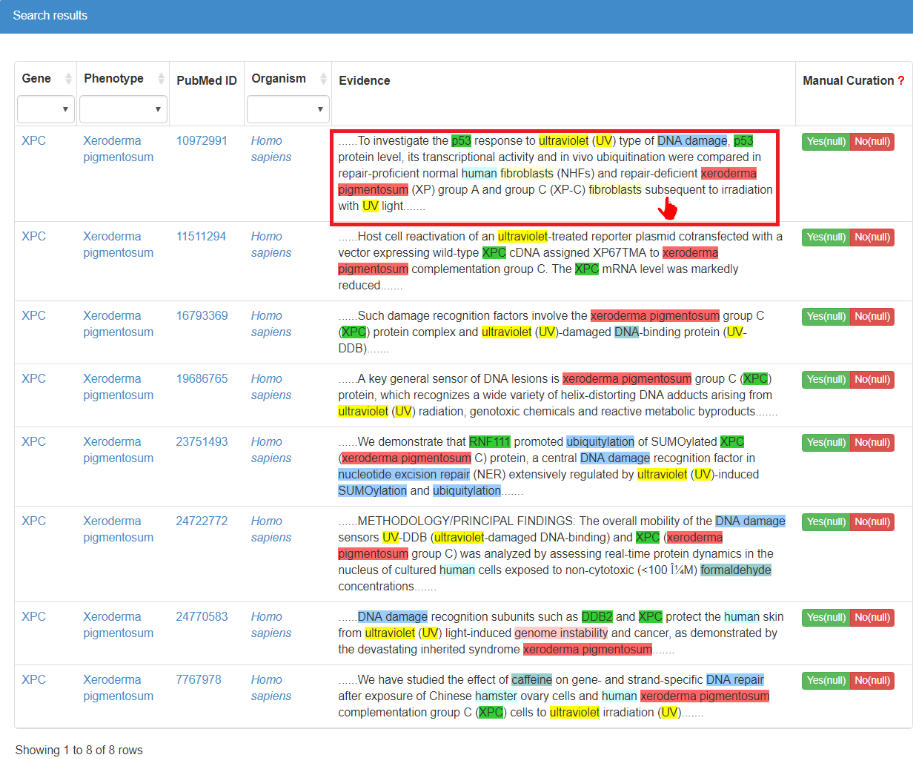
Task: Click No(null) for PubMed 11511294 row
Action: pyautogui.click(x=872, y=237)
